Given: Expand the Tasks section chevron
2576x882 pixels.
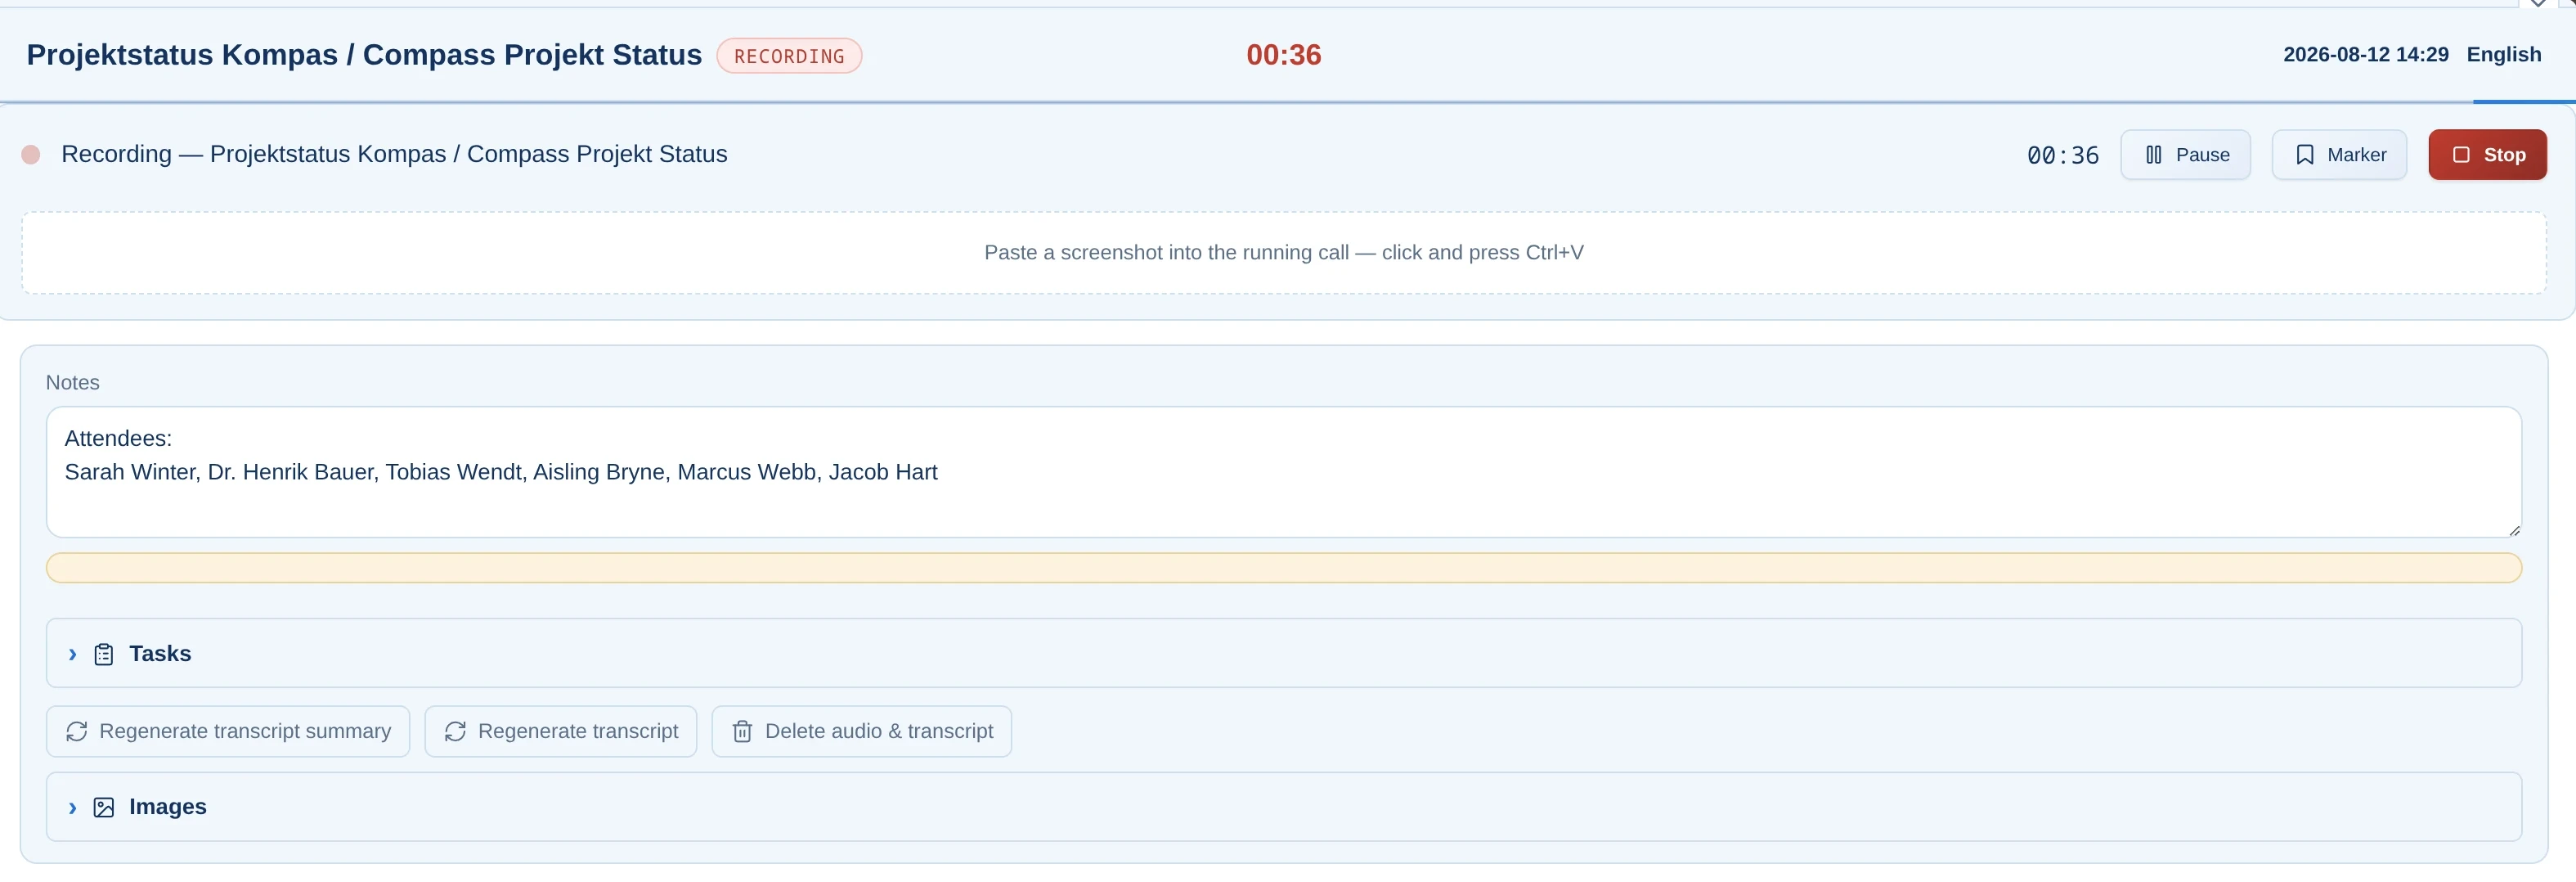Looking at the screenshot, I should pyautogui.click(x=73, y=654).
